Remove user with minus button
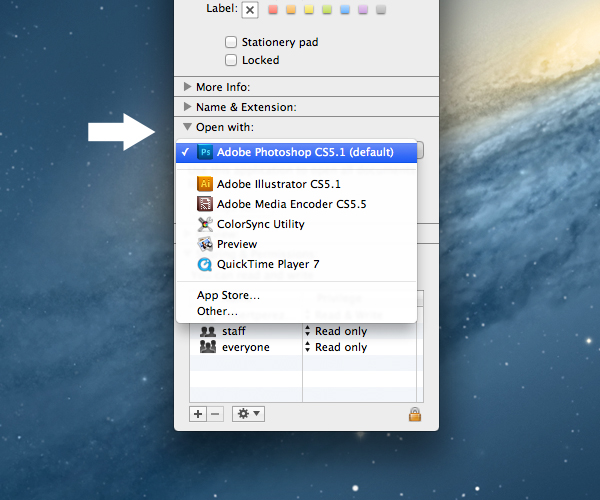 (x=215, y=414)
